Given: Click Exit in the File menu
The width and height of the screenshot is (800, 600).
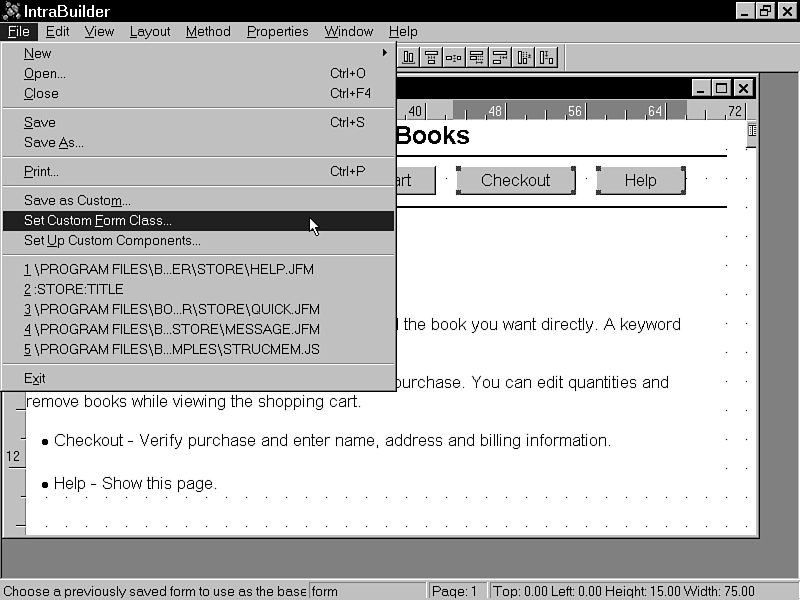Looking at the screenshot, I should click(35, 378).
